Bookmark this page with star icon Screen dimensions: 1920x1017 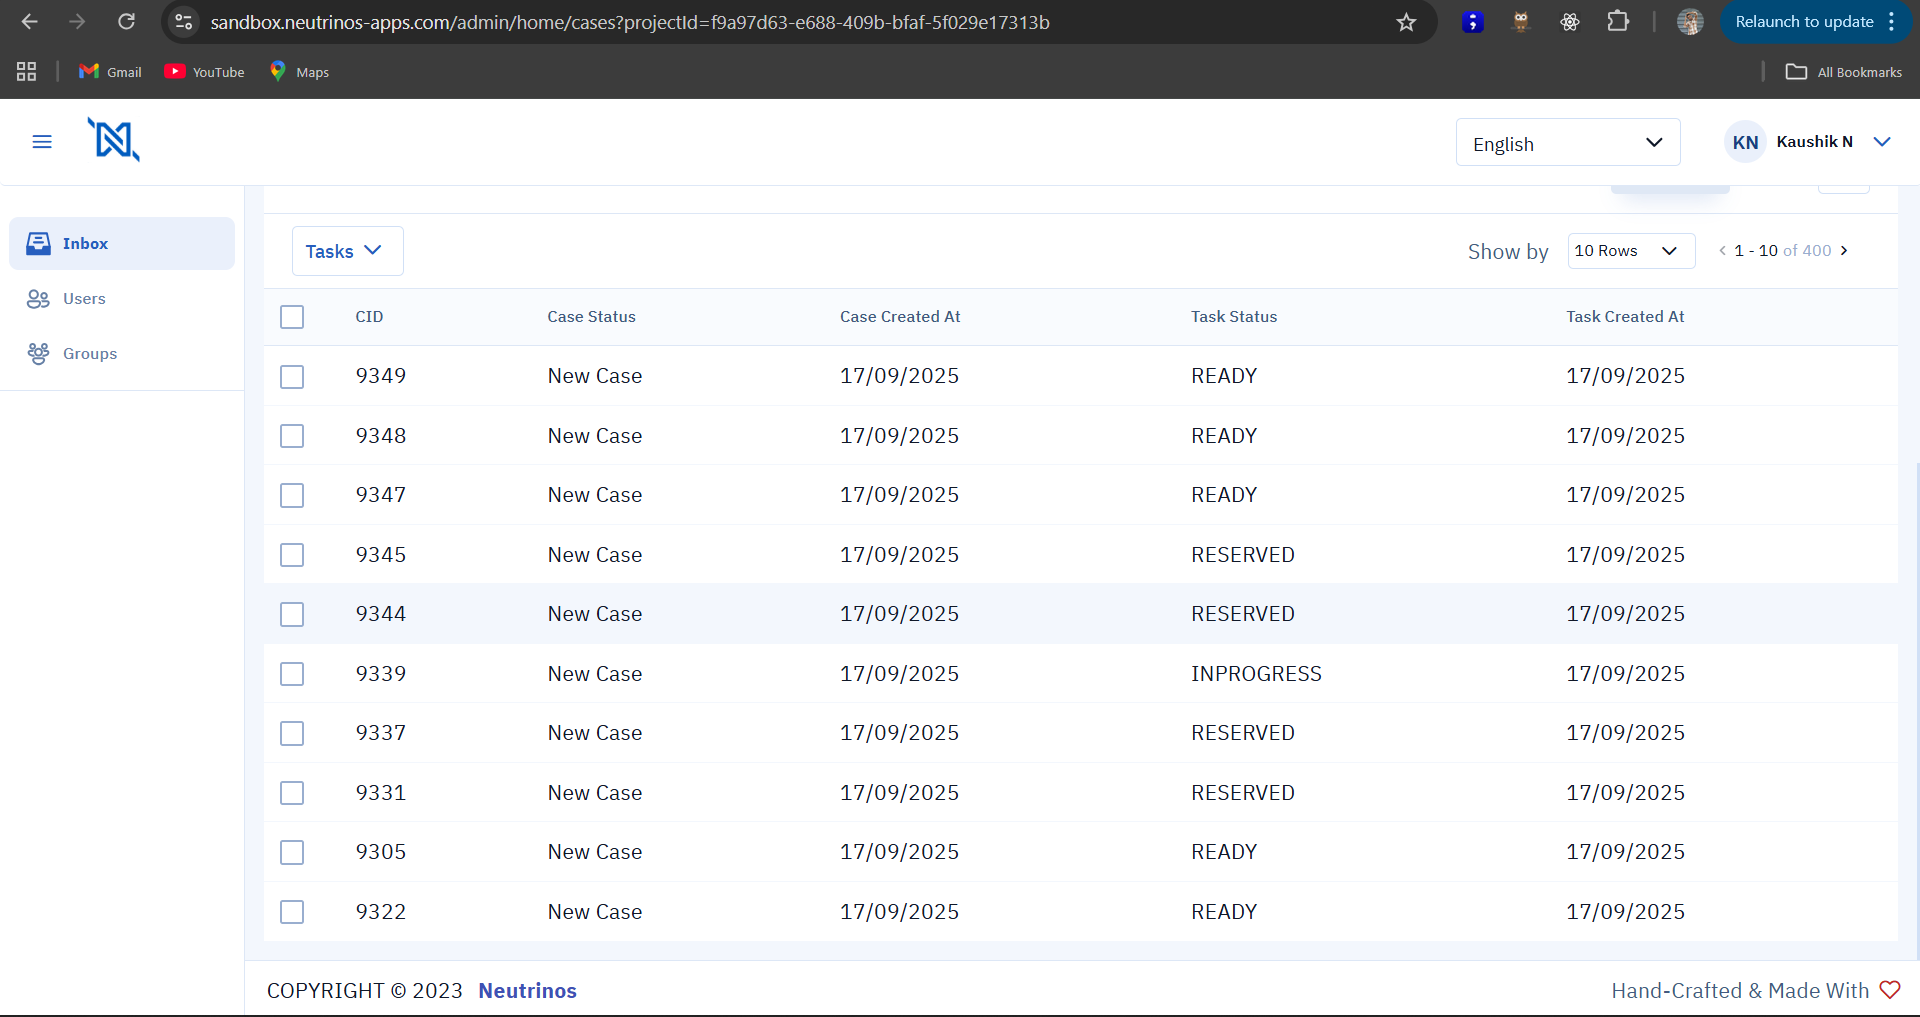click(1406, 22)
